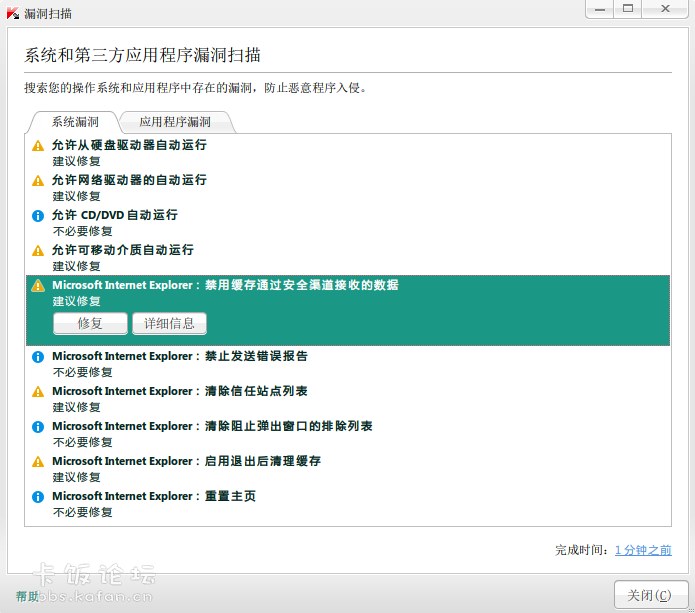Screen dimensions: 695x613
Task: Open the 1 分钟之前 completion time link
Action: 643,550
